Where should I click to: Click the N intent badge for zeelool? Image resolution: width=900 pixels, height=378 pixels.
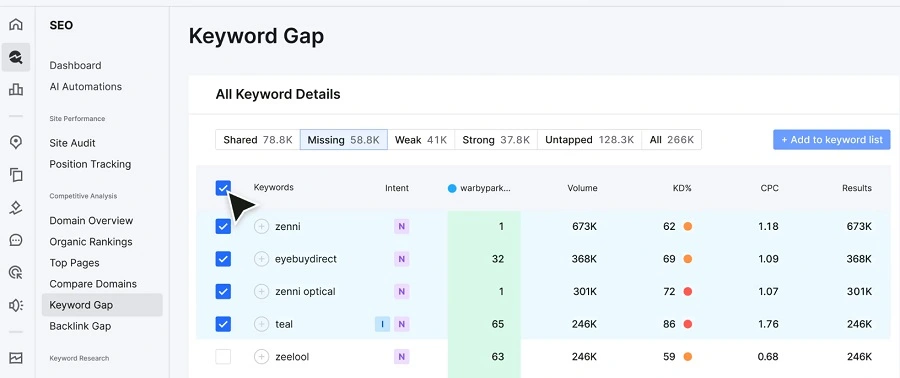401,357
